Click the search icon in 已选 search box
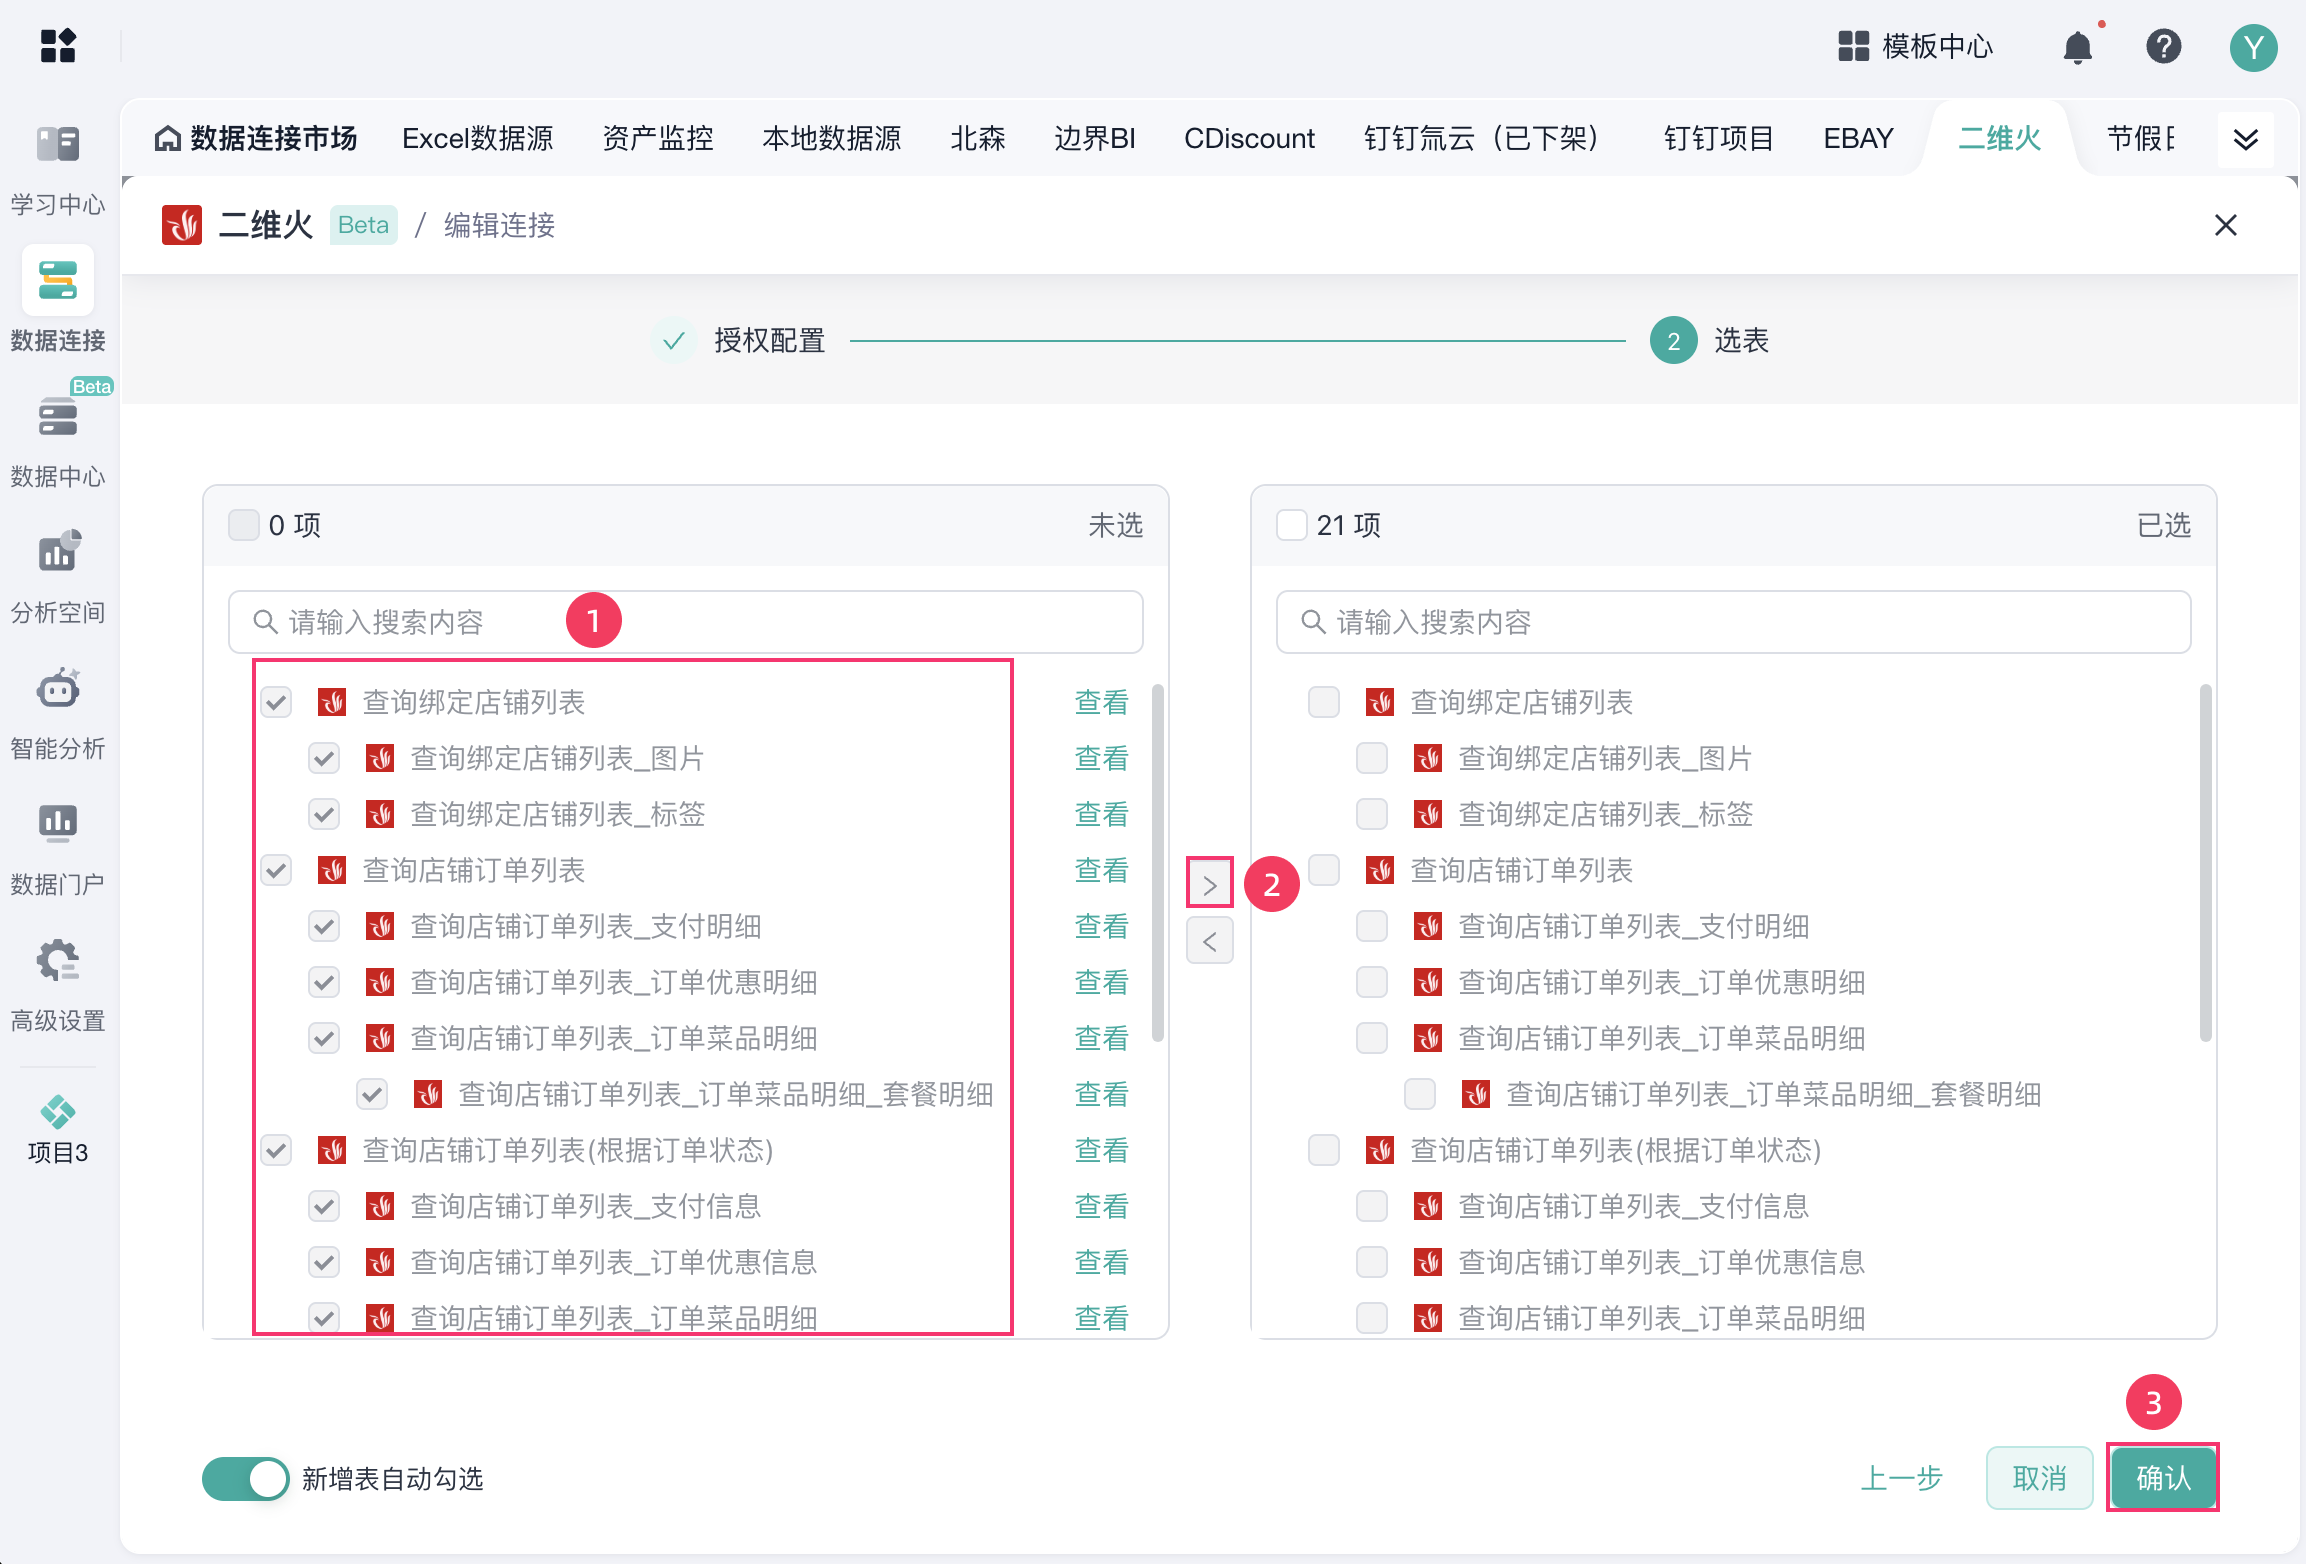This screenshot has height=1564, width=2306. click(x=1313, y=622)
